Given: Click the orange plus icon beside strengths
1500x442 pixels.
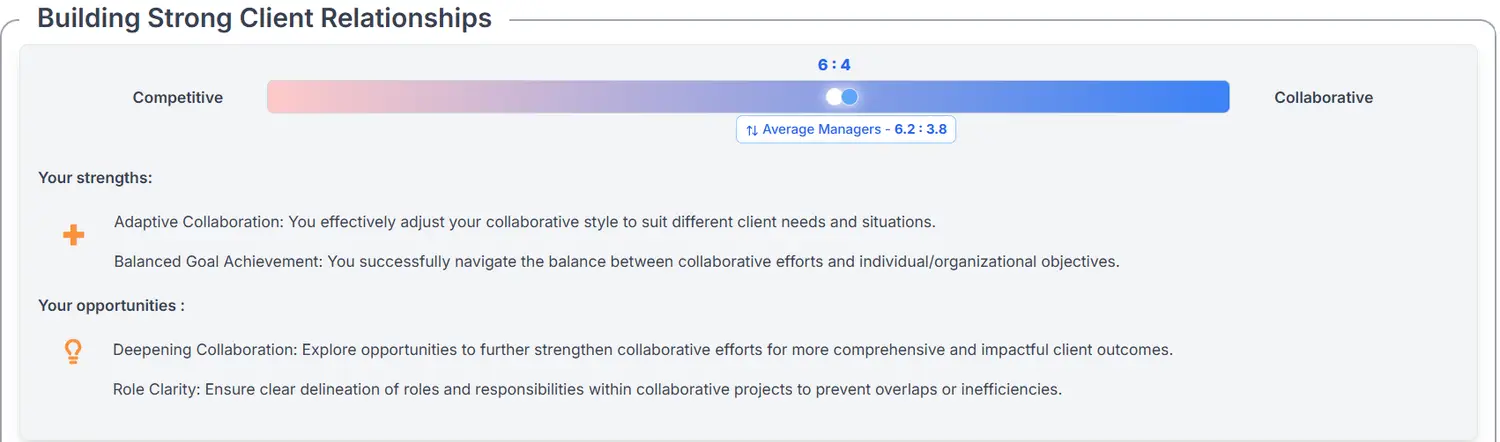Looking at the screenshot, I should pos(73,236).
